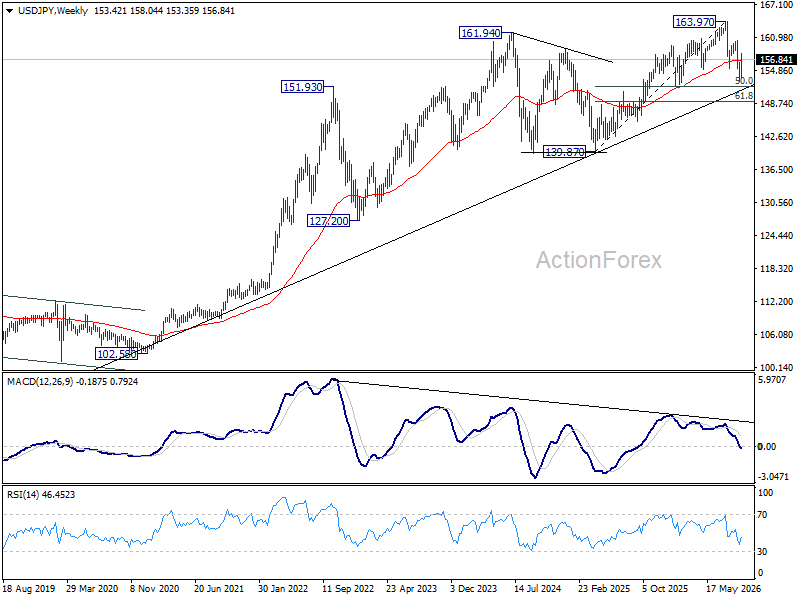The height and width of the screenshot is (600, 800).
Task: Select the 151.930 high price label
Action: [303, 87]
